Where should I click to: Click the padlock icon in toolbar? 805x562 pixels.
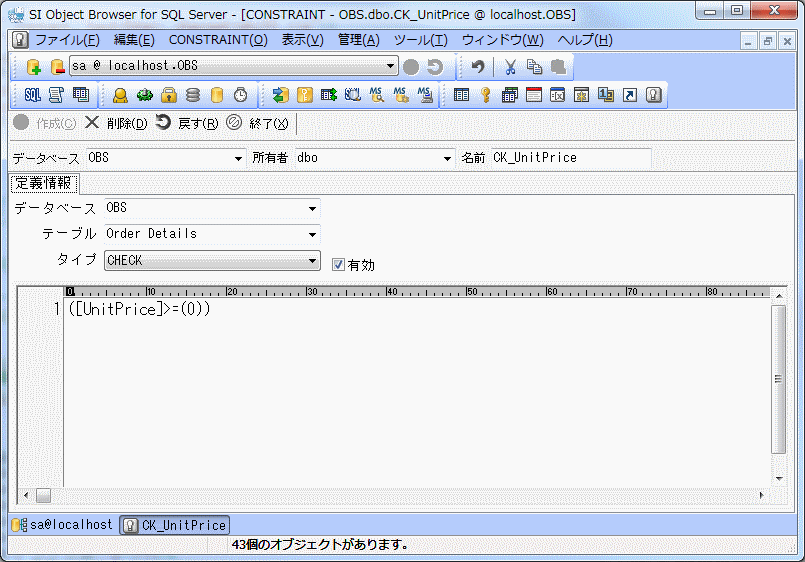(x=169, y=95)
